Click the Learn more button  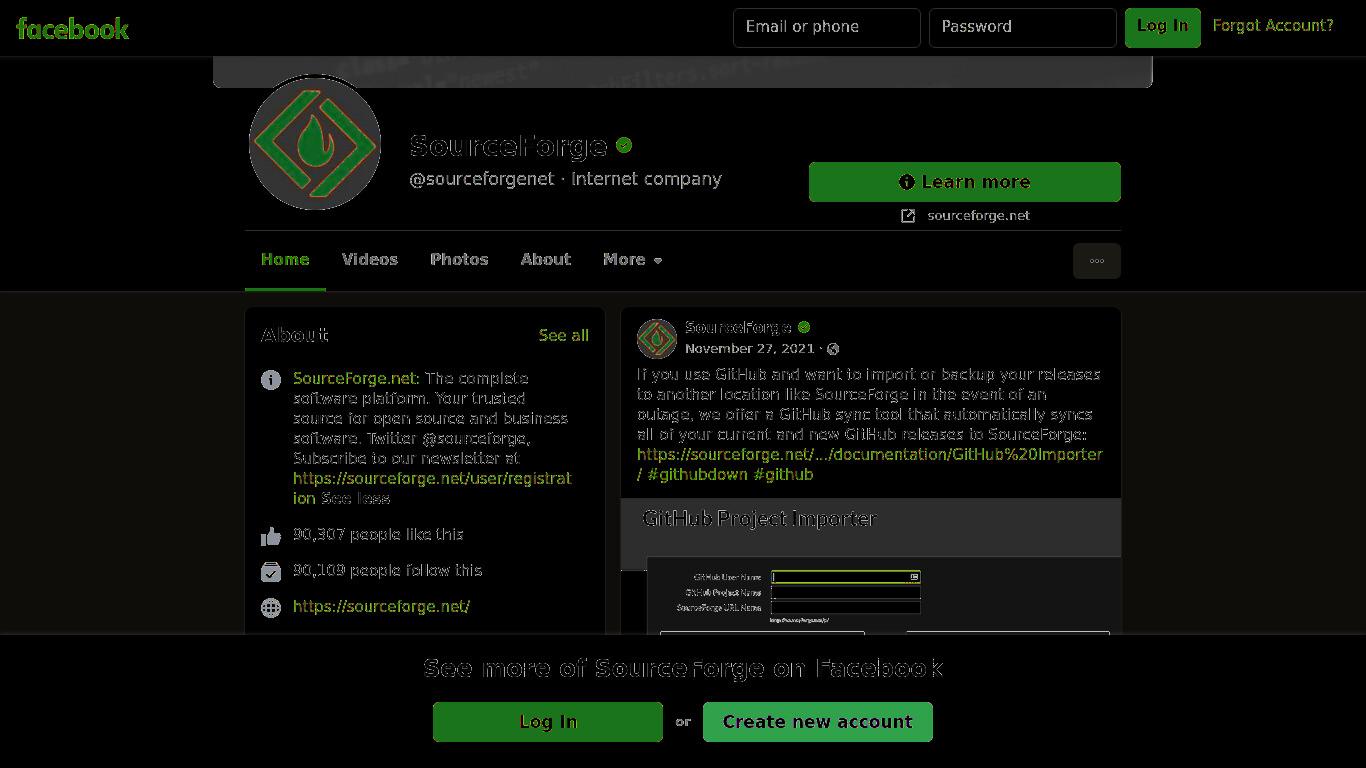click(965, 182)
